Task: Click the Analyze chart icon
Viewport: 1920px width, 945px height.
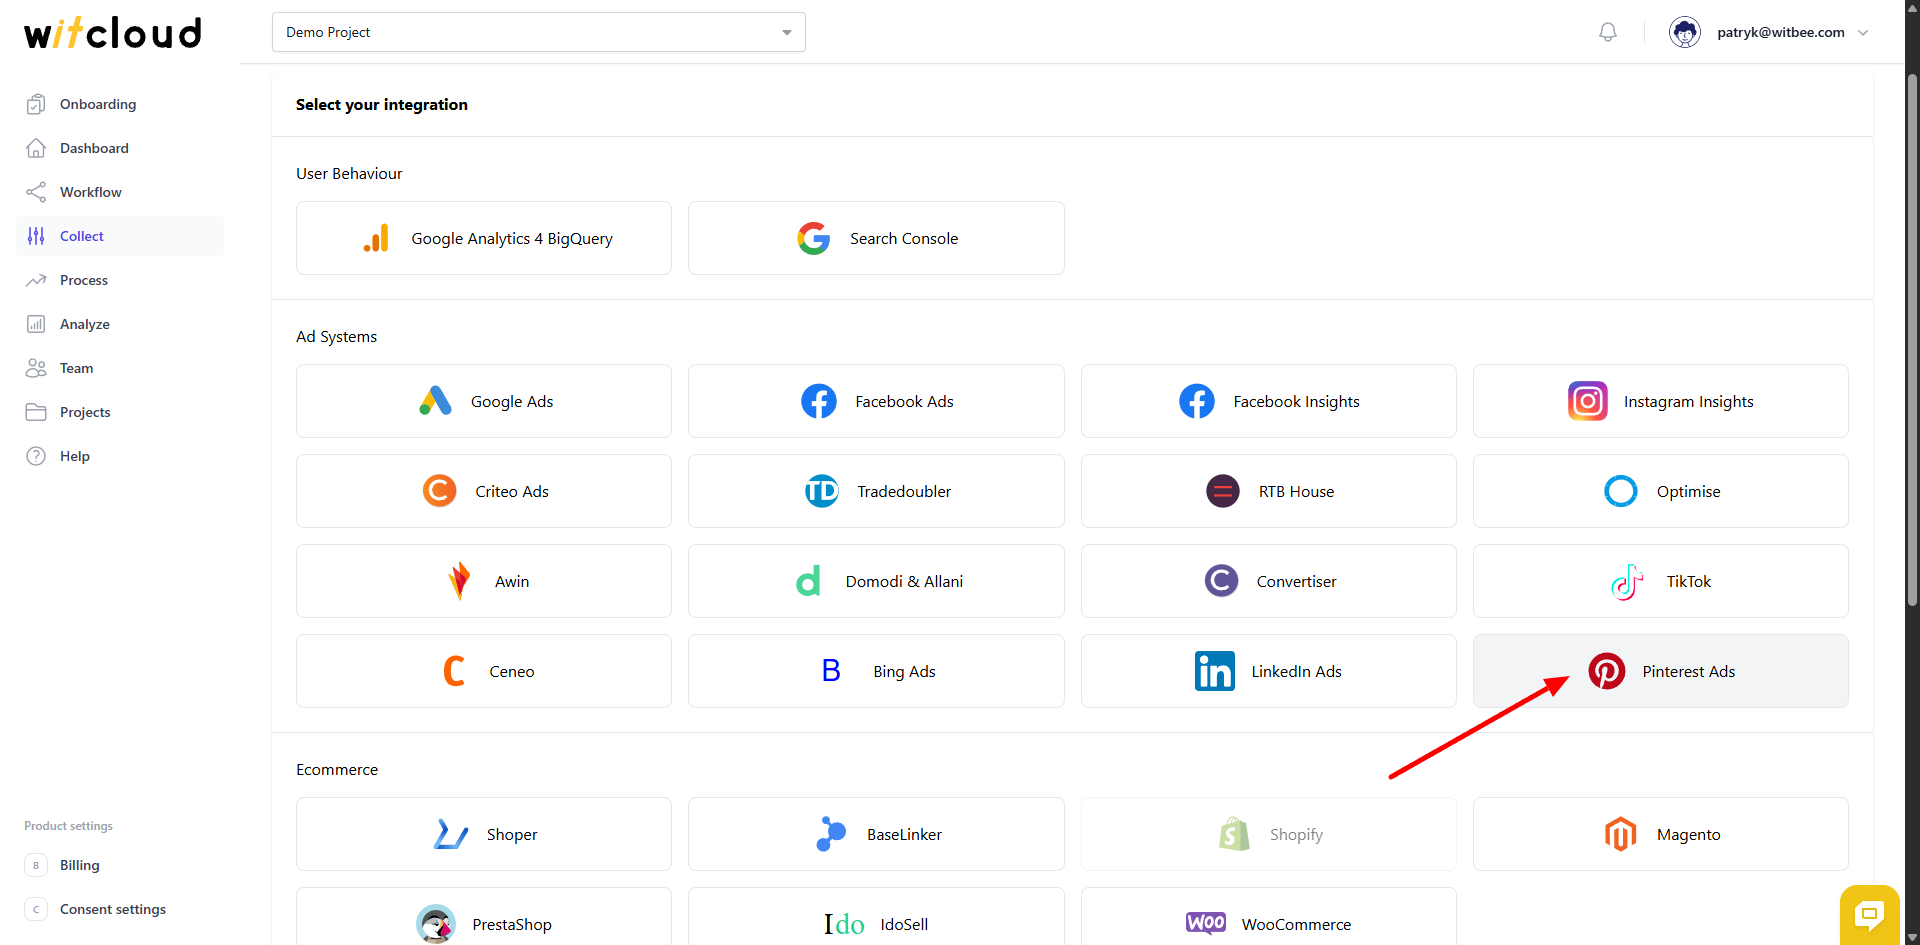Action: pyautogui.click(x=36, y=324)
